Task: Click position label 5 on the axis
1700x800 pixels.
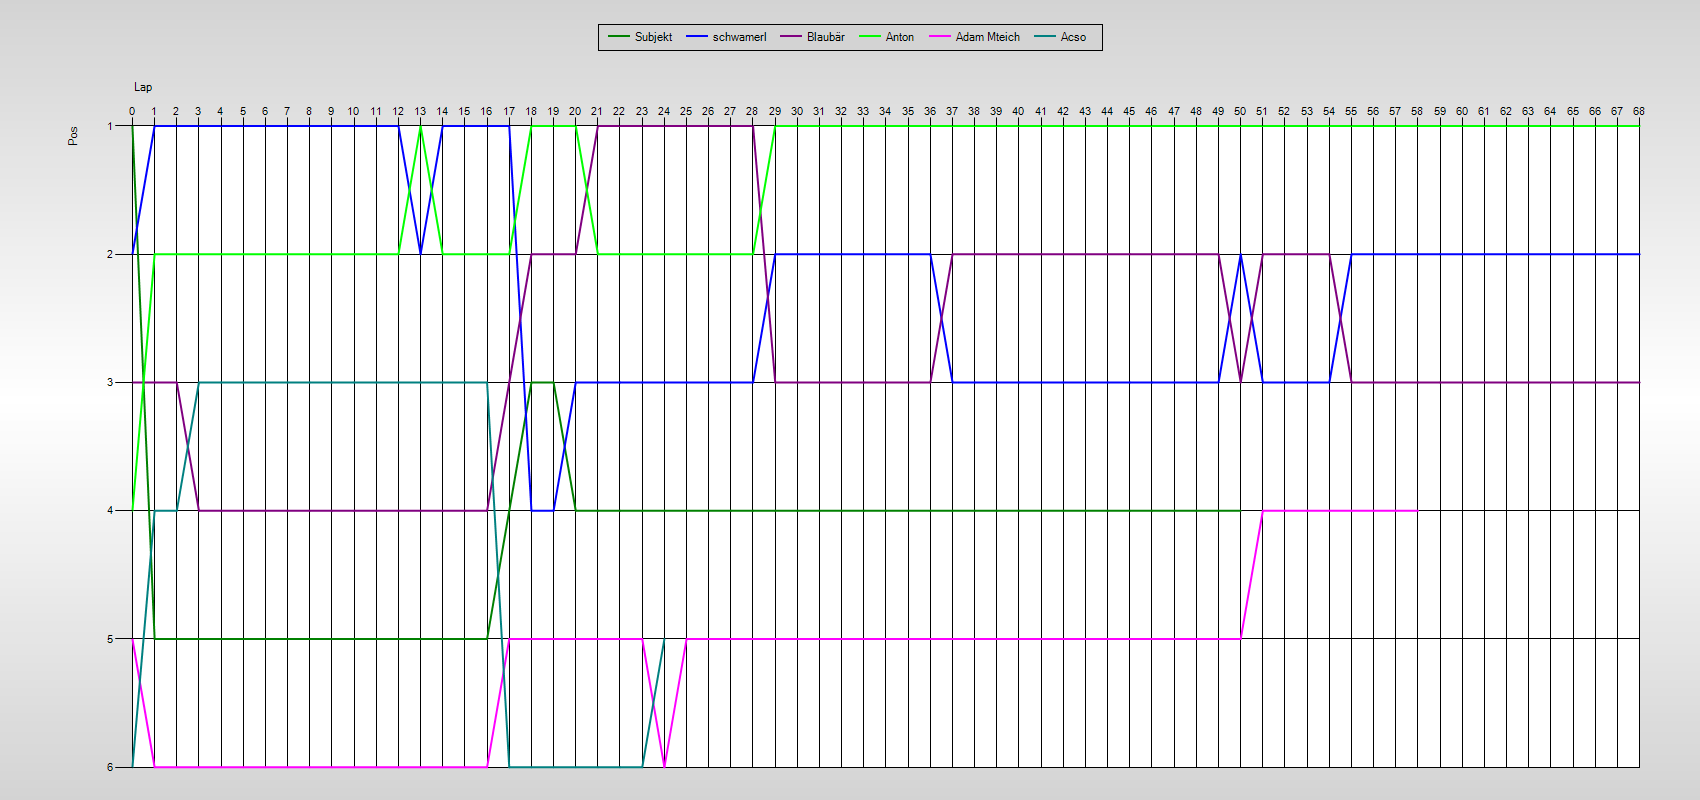Action: coord(110,639)
